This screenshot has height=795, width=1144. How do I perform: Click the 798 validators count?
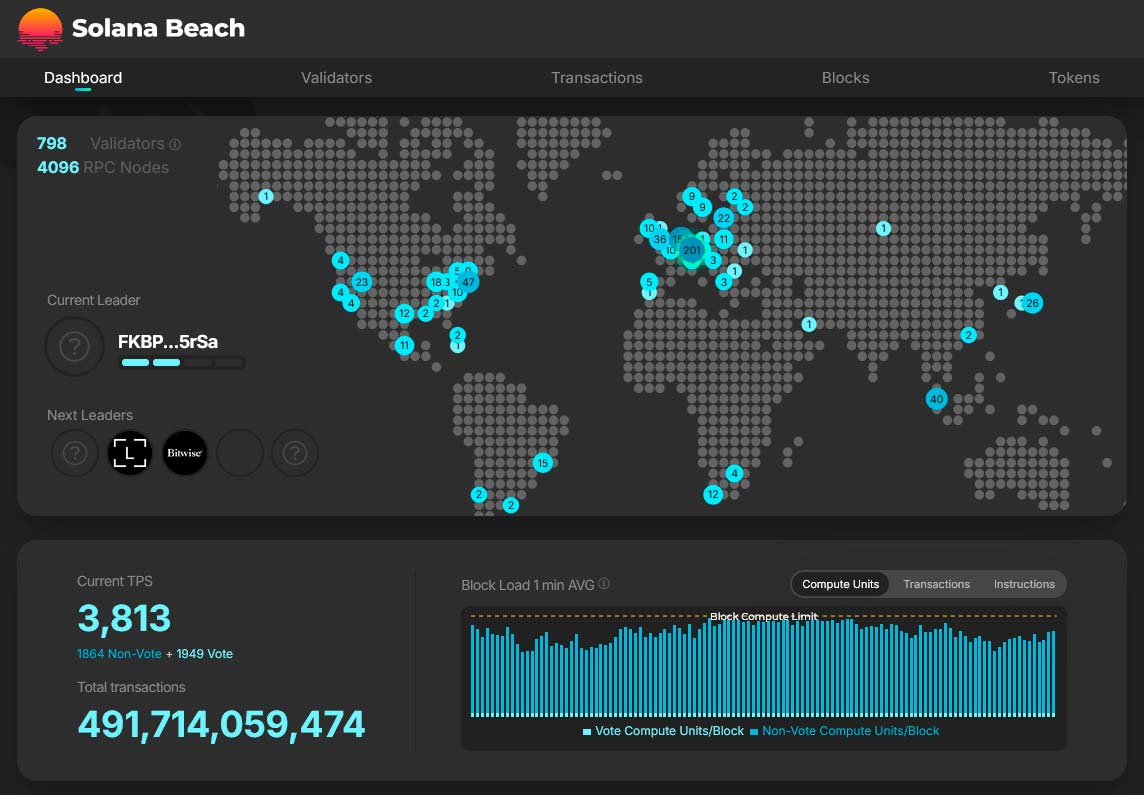[51, 144]
